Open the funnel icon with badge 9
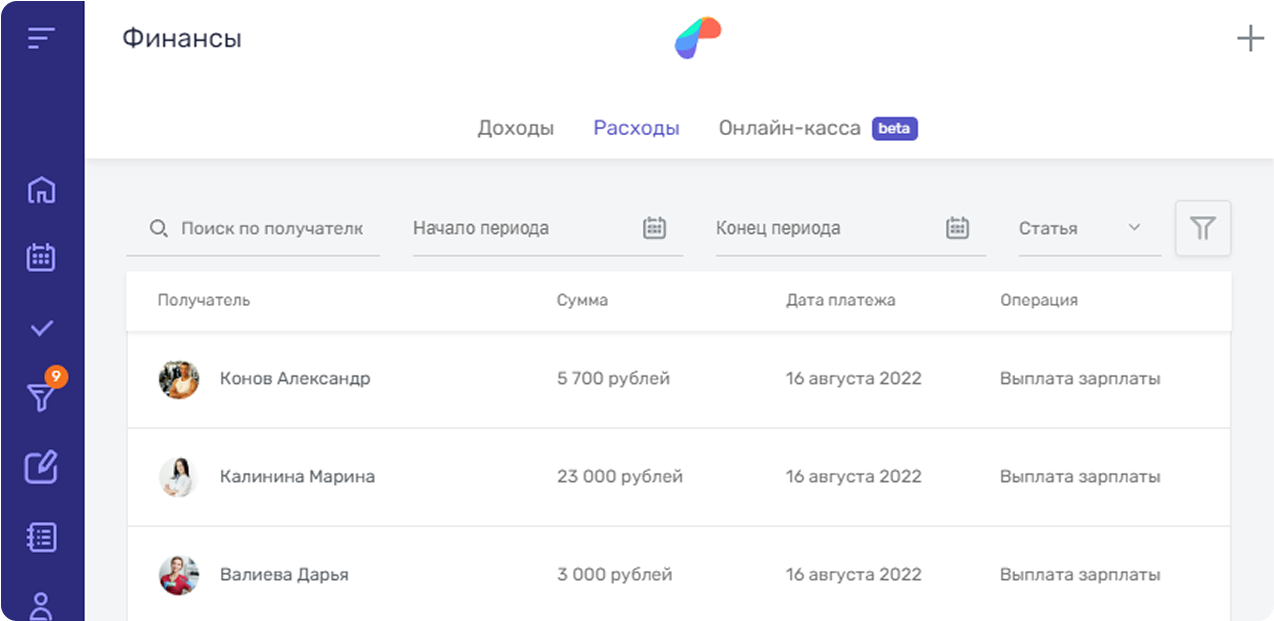The image size is (1274, 621). tap(41, 397)
